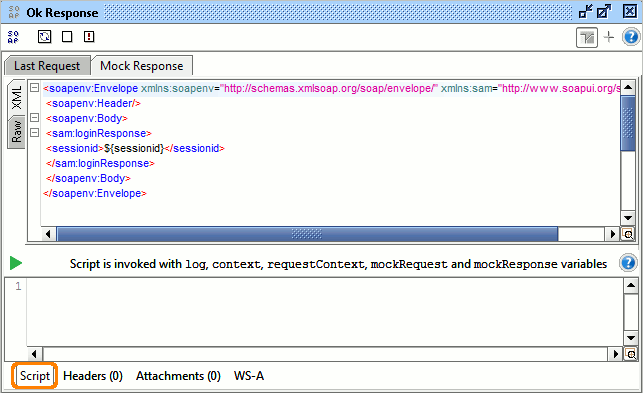Click inside the script editor line 1
643x393 pixels.
(x=325, y=286)
